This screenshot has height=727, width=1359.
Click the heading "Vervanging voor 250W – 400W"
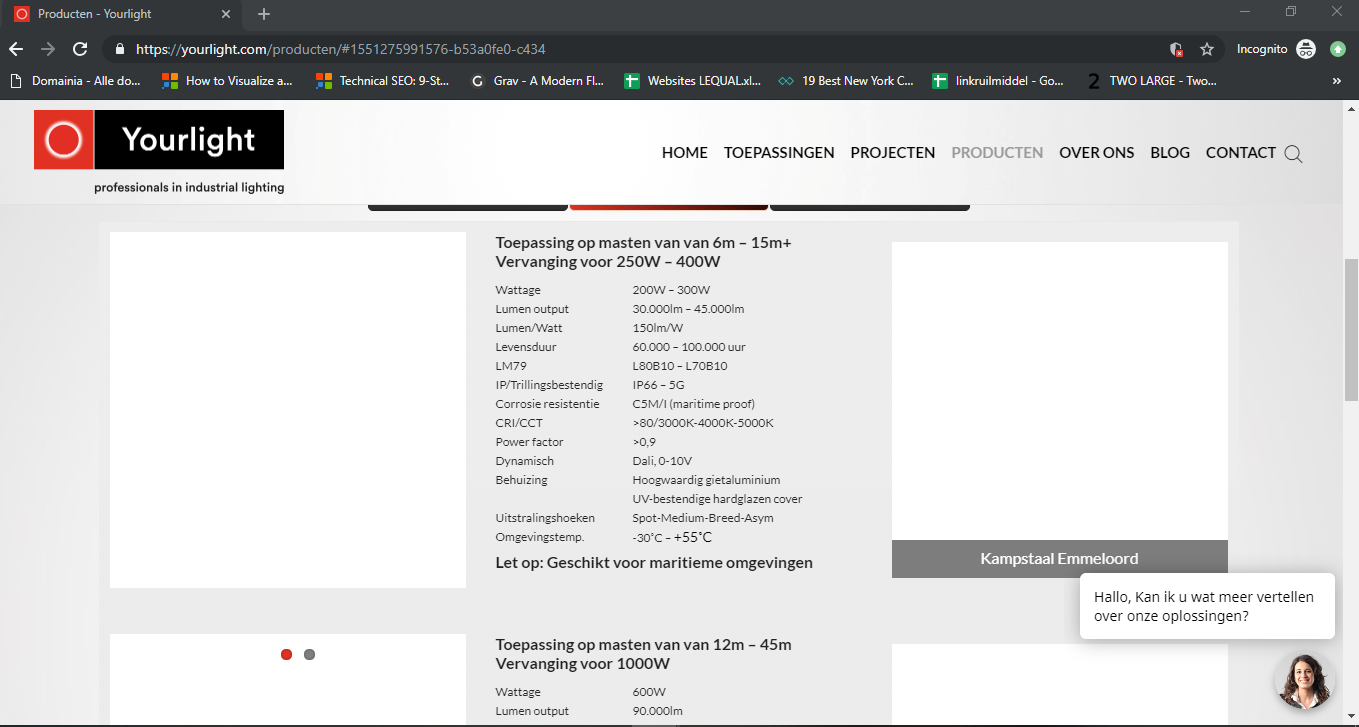(x=608, y=262)
